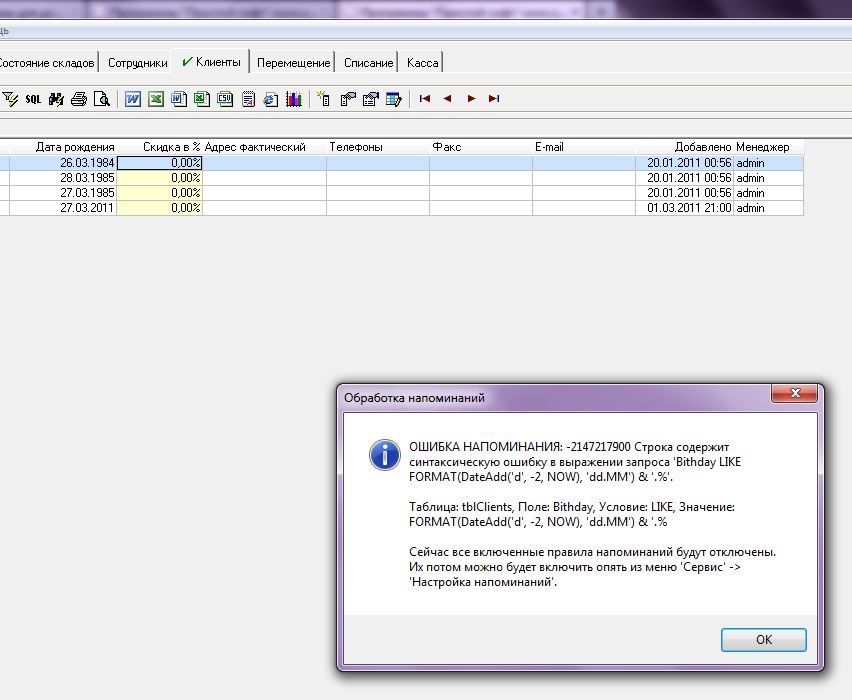
Task: Select the discount cell for 26.03.1984
Action: pos(160,162)
